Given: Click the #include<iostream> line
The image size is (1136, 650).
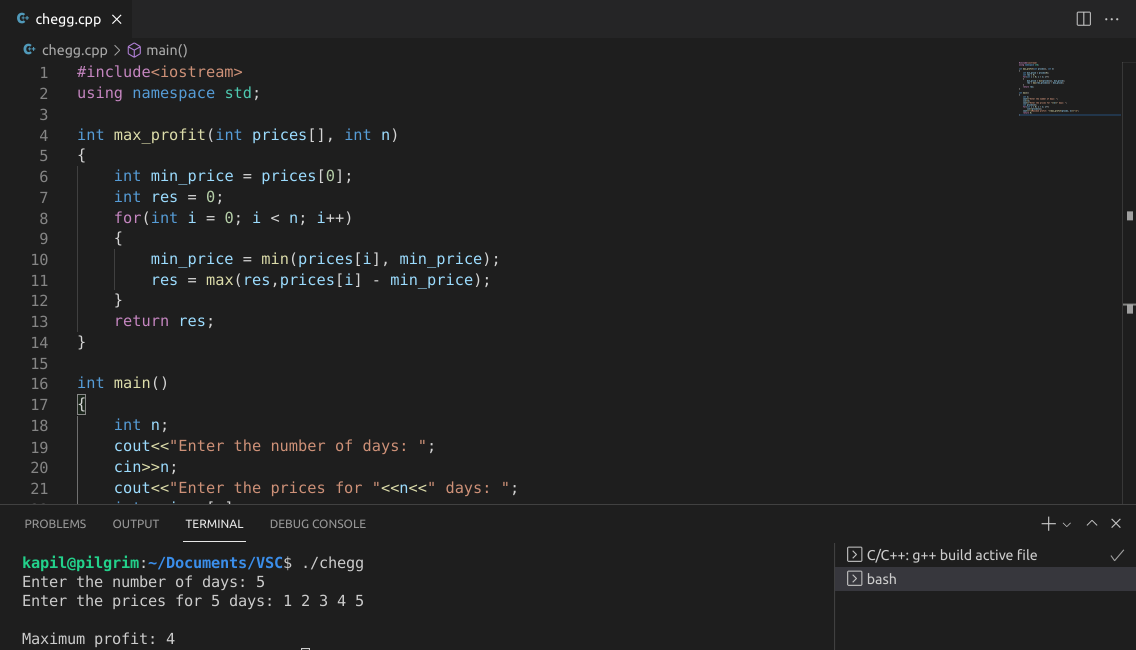Looking at the screenshot, I should (x=159, y=72).
